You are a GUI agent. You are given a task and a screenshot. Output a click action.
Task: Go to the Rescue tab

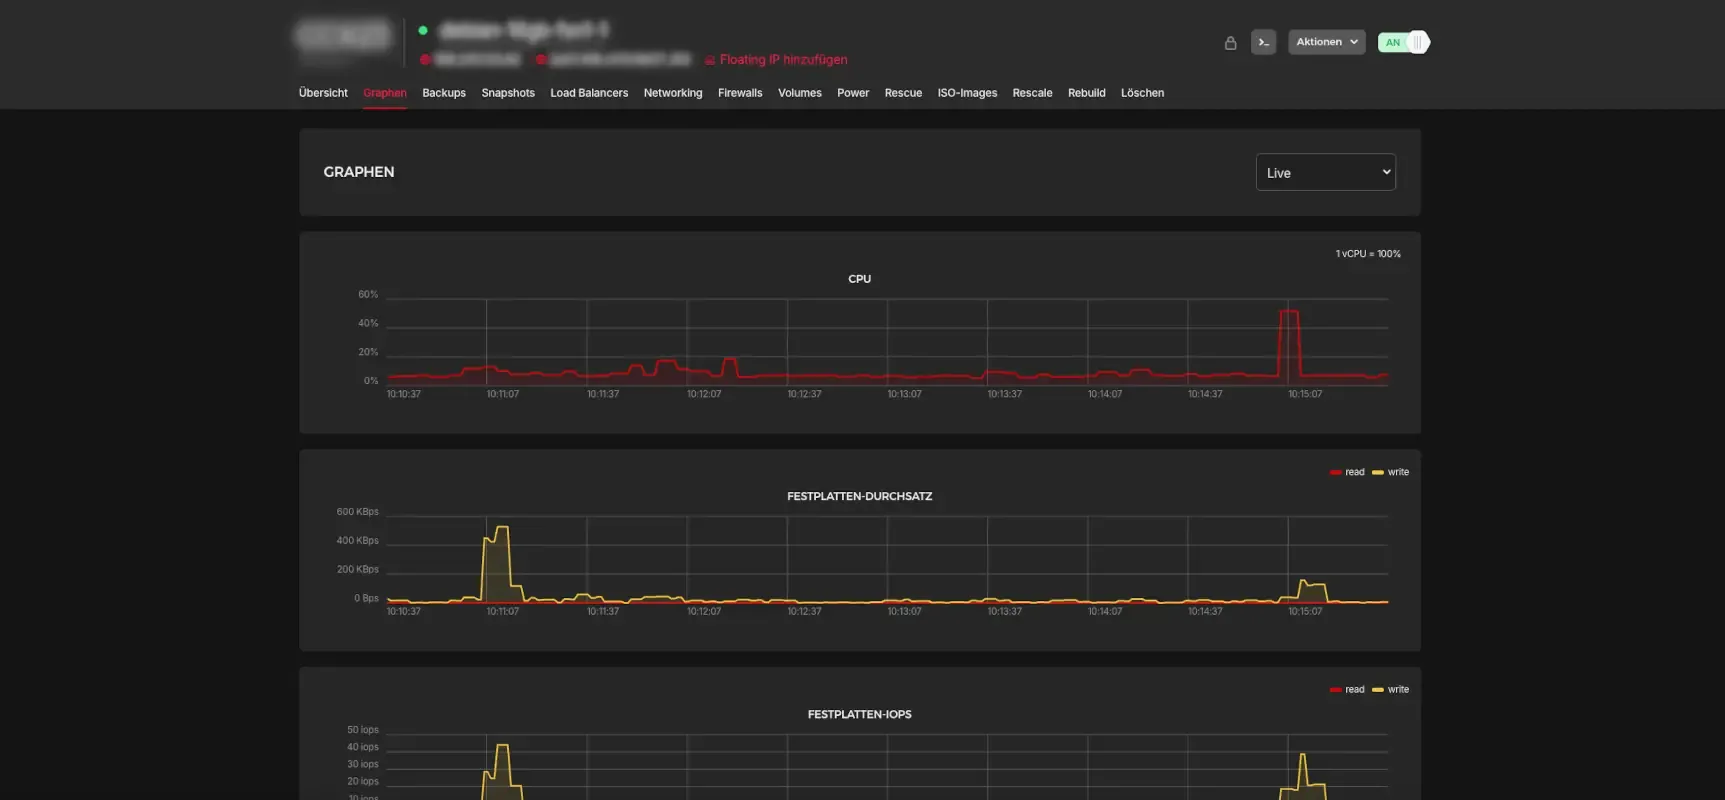point(903,93)
